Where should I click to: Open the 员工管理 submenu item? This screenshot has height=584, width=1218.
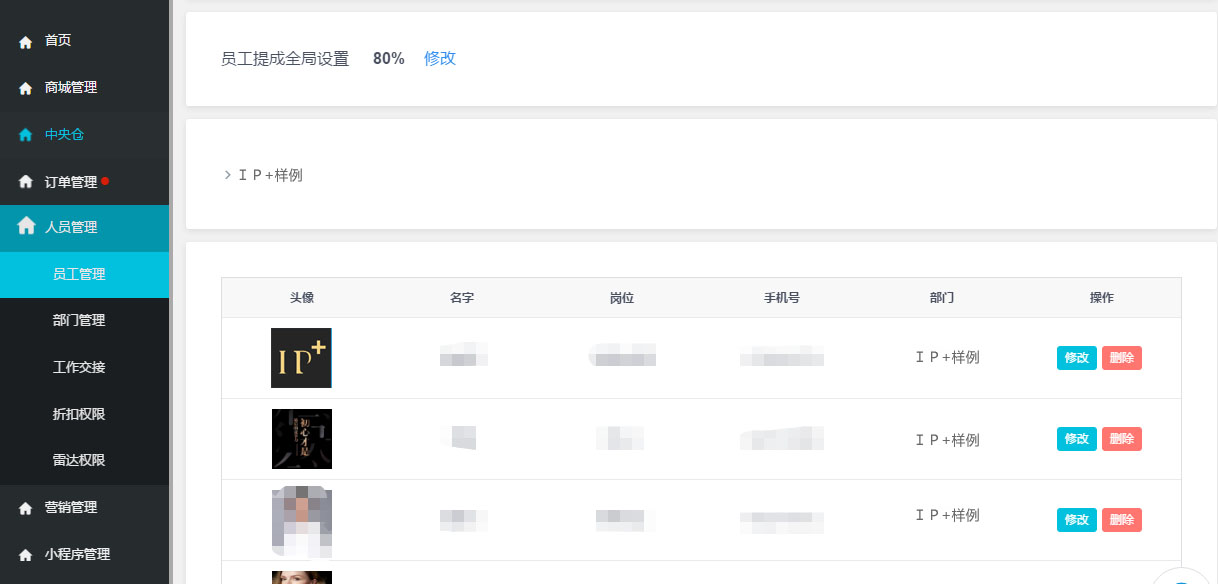click(x=79, y=274)
